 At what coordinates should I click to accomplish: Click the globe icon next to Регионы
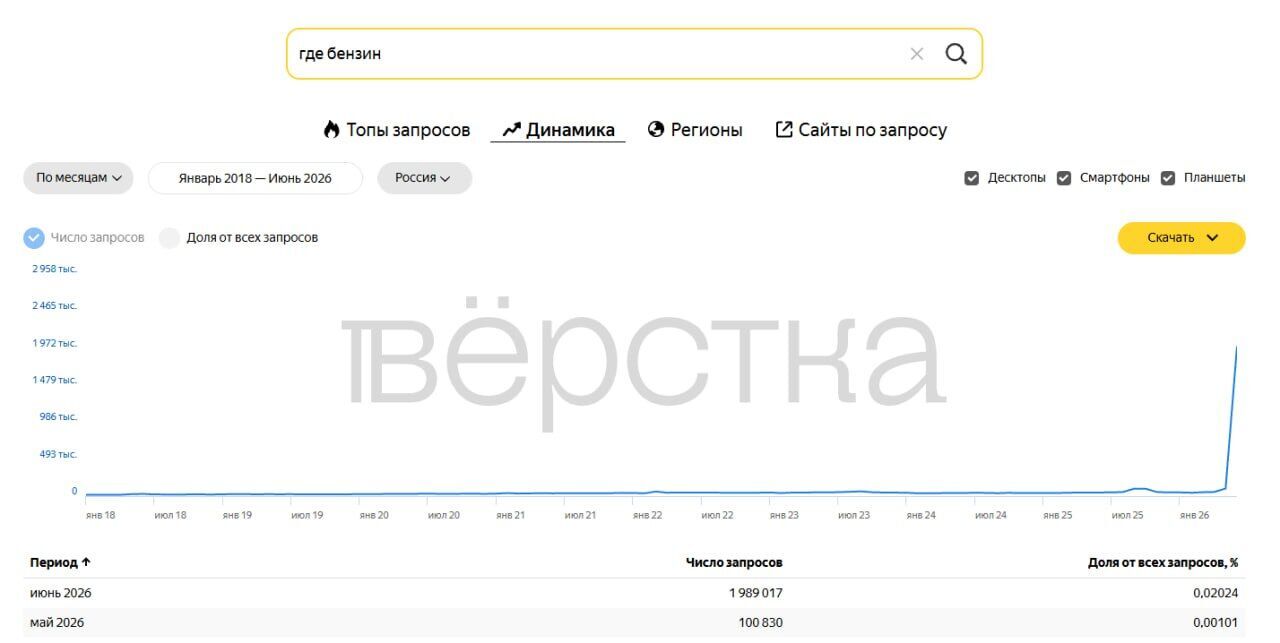pos(656,130)
